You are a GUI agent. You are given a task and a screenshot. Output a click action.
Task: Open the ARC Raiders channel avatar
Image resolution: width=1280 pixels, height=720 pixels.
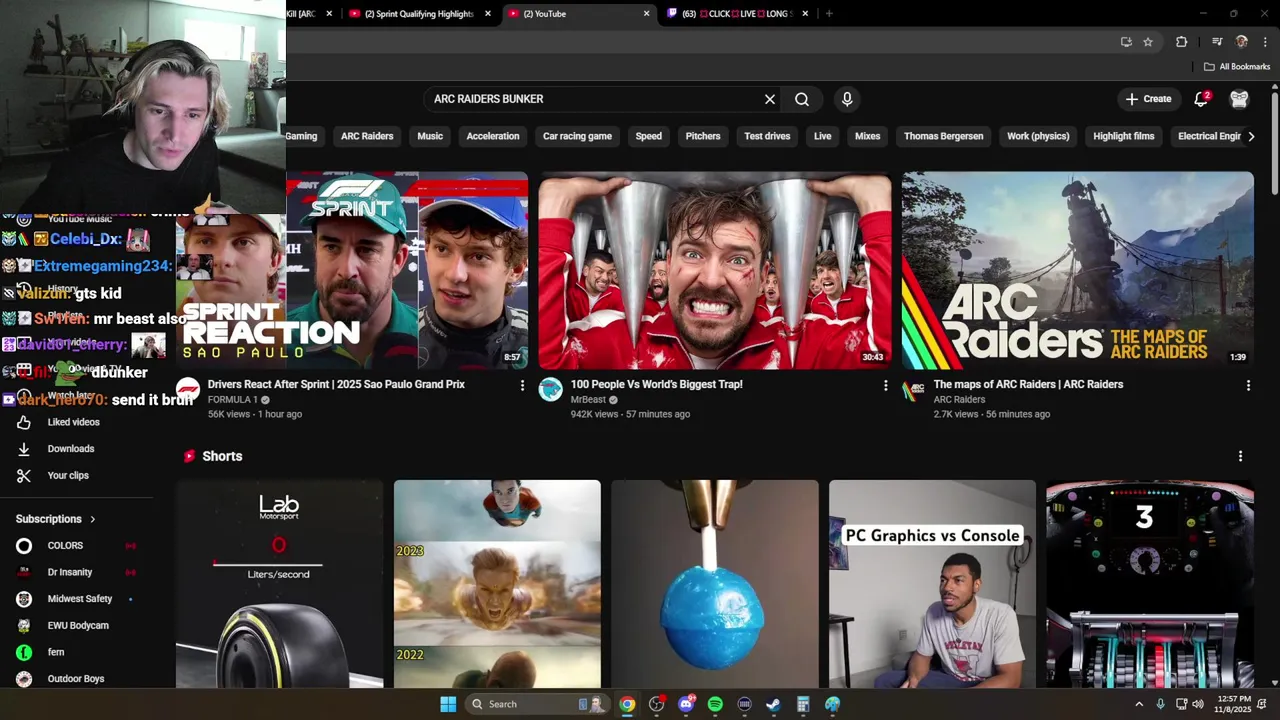pyautogui.click(x=914, y=390)
